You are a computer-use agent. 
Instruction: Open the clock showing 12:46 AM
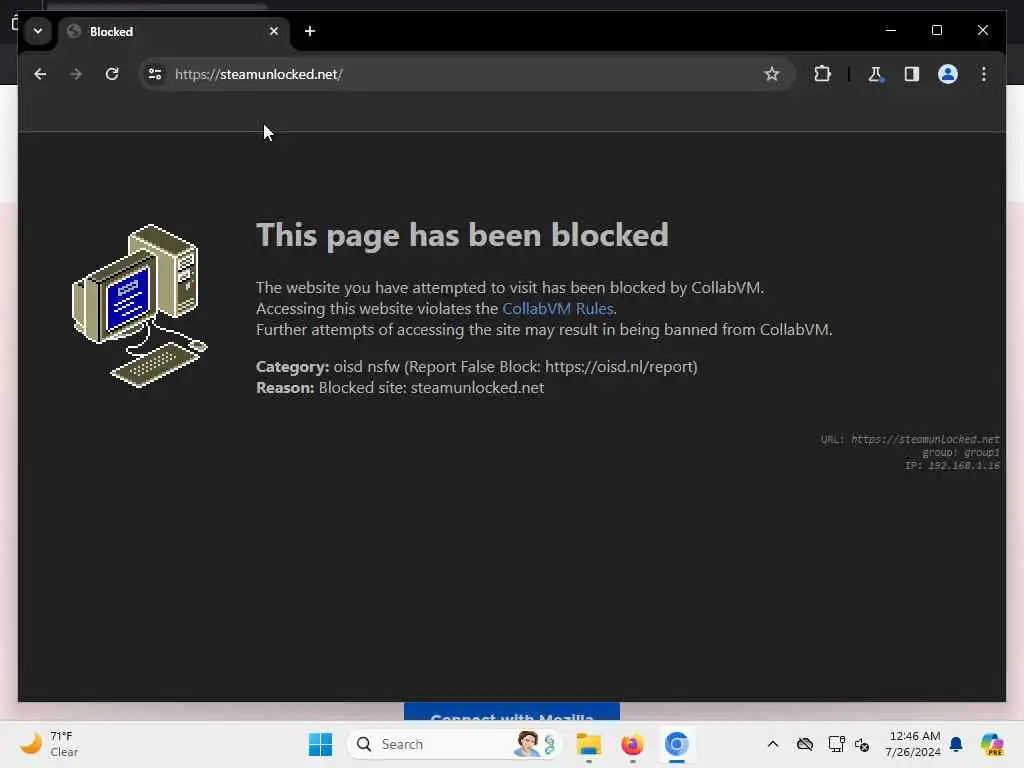(x=913, y=744)
